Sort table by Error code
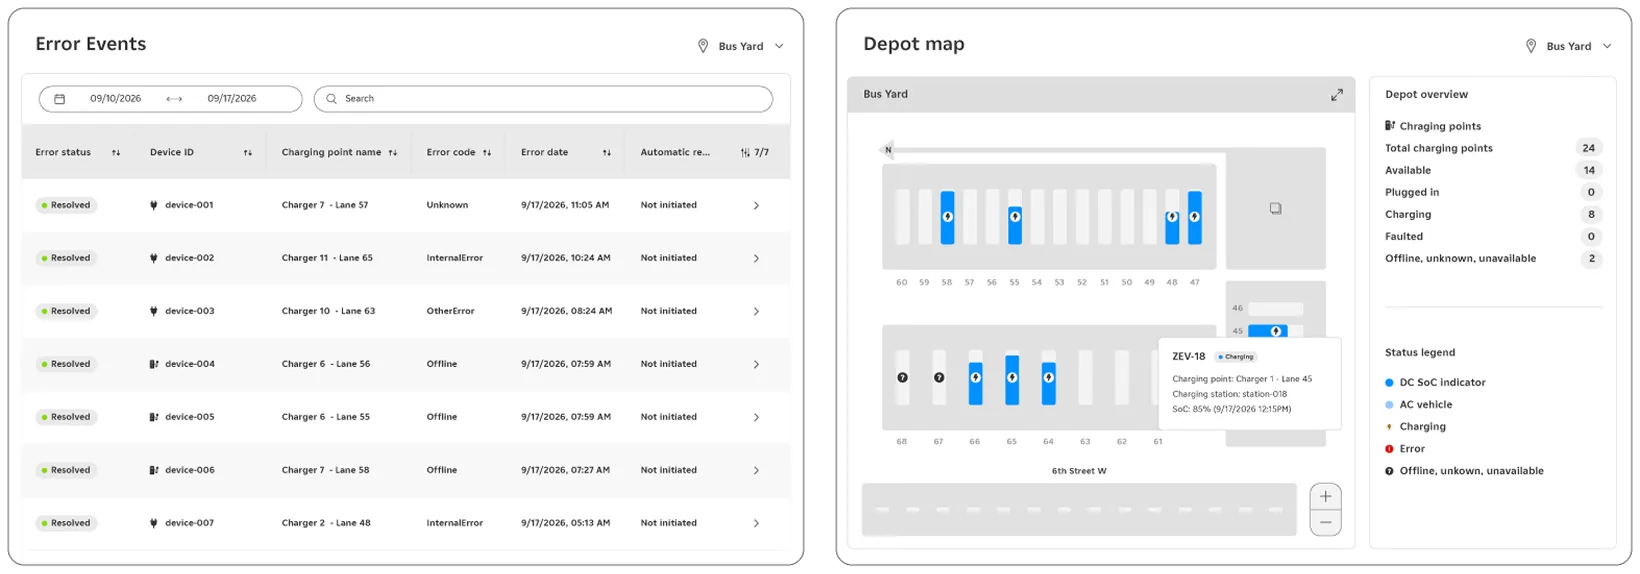This screenshot has width=1640, height=574. (x=487, y=153)
